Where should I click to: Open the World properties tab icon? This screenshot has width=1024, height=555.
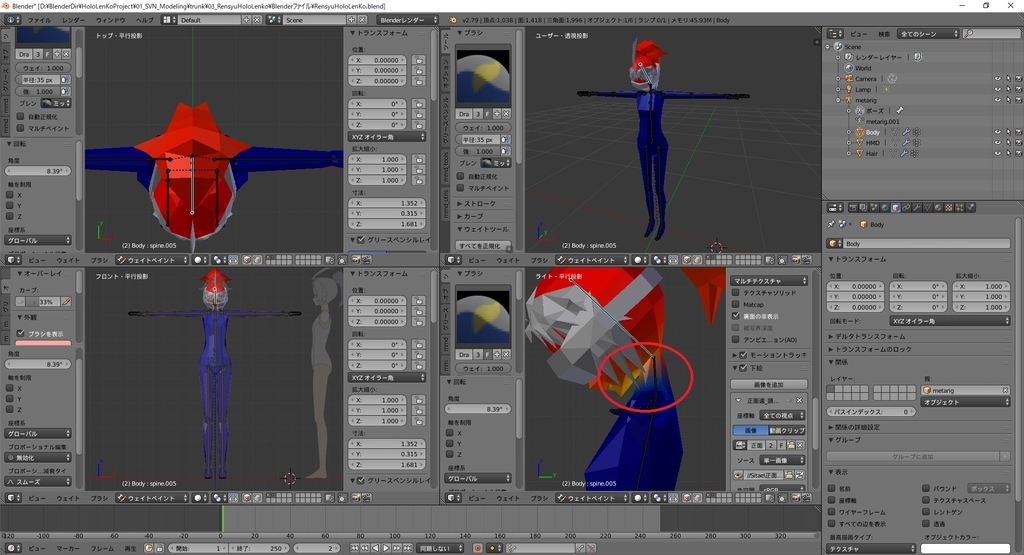pyautogui.click(x=885, y=208)
